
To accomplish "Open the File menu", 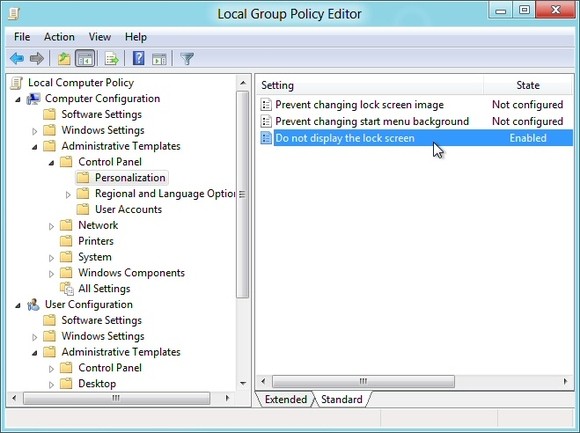I will coord(22,37).
